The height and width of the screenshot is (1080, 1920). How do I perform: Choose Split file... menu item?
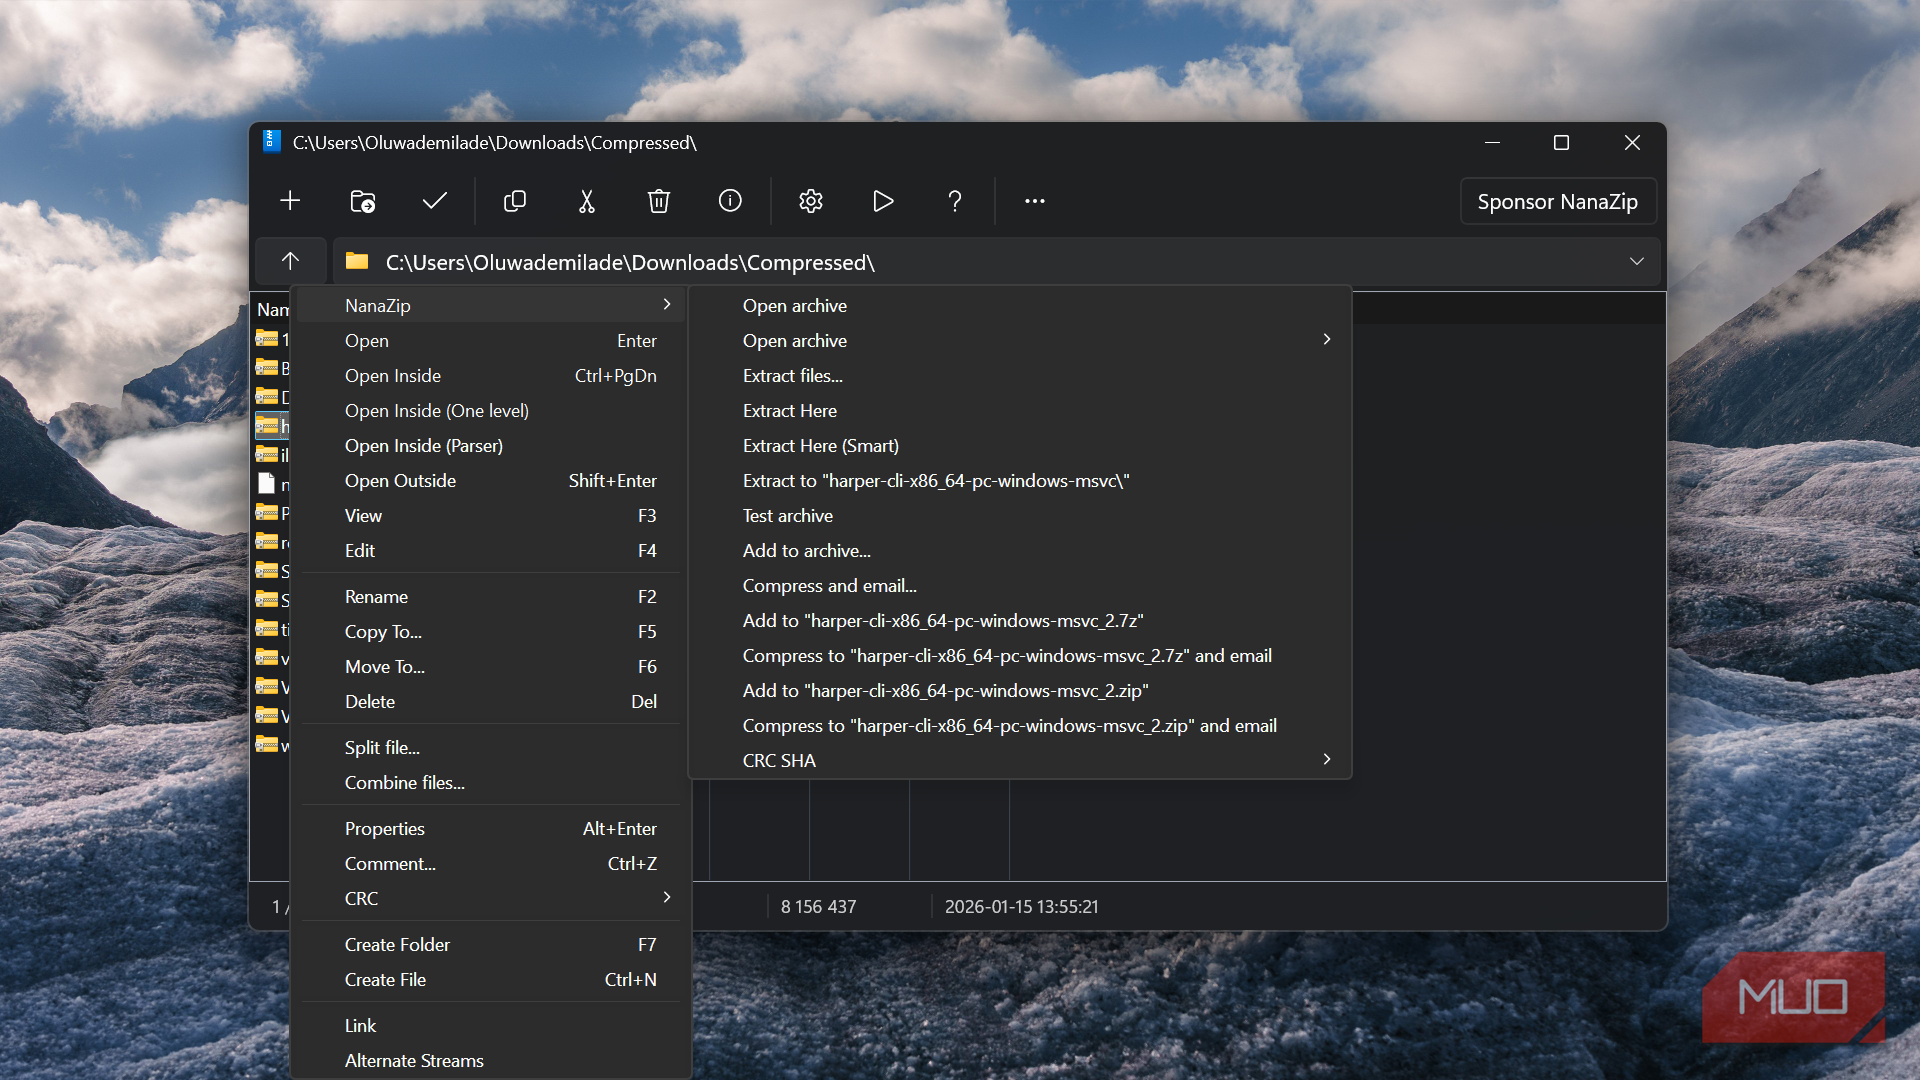pyautogui.click(x=491, y=748)
